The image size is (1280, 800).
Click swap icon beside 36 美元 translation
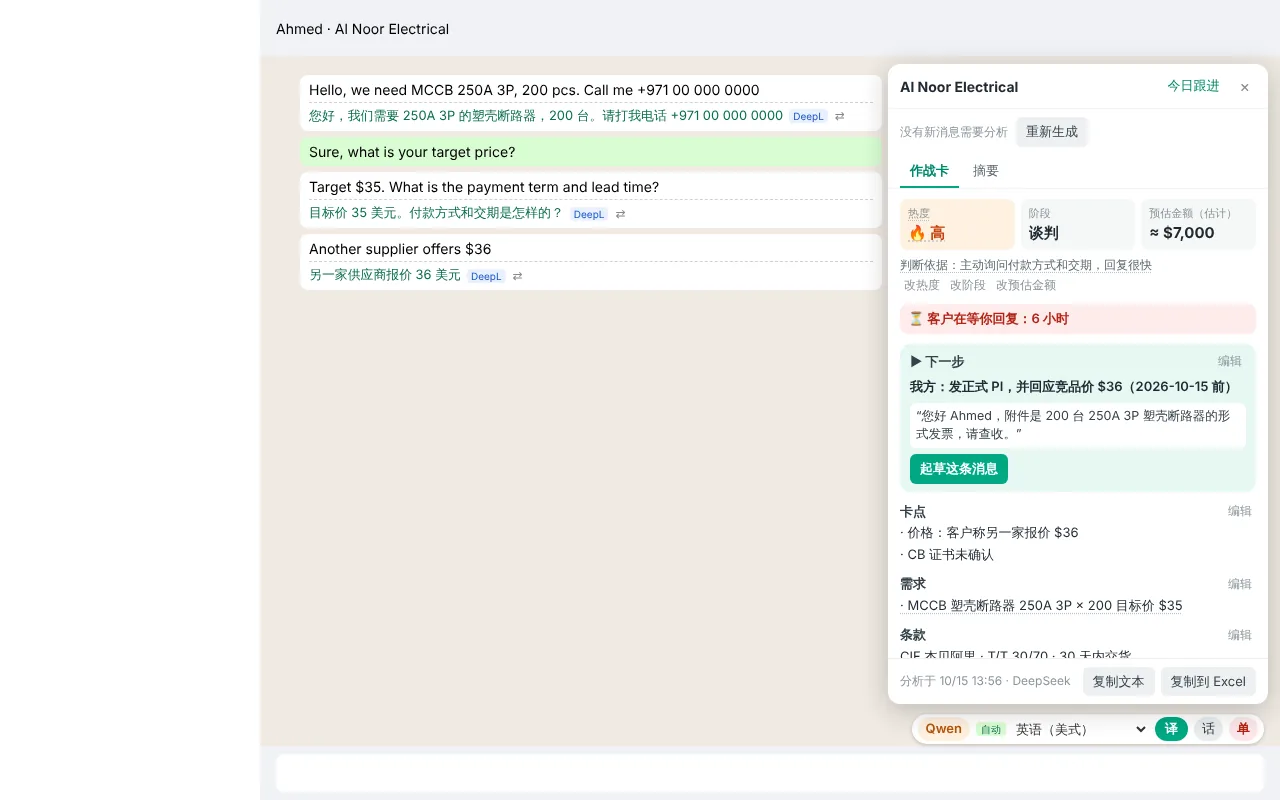(x=517, y=276)
